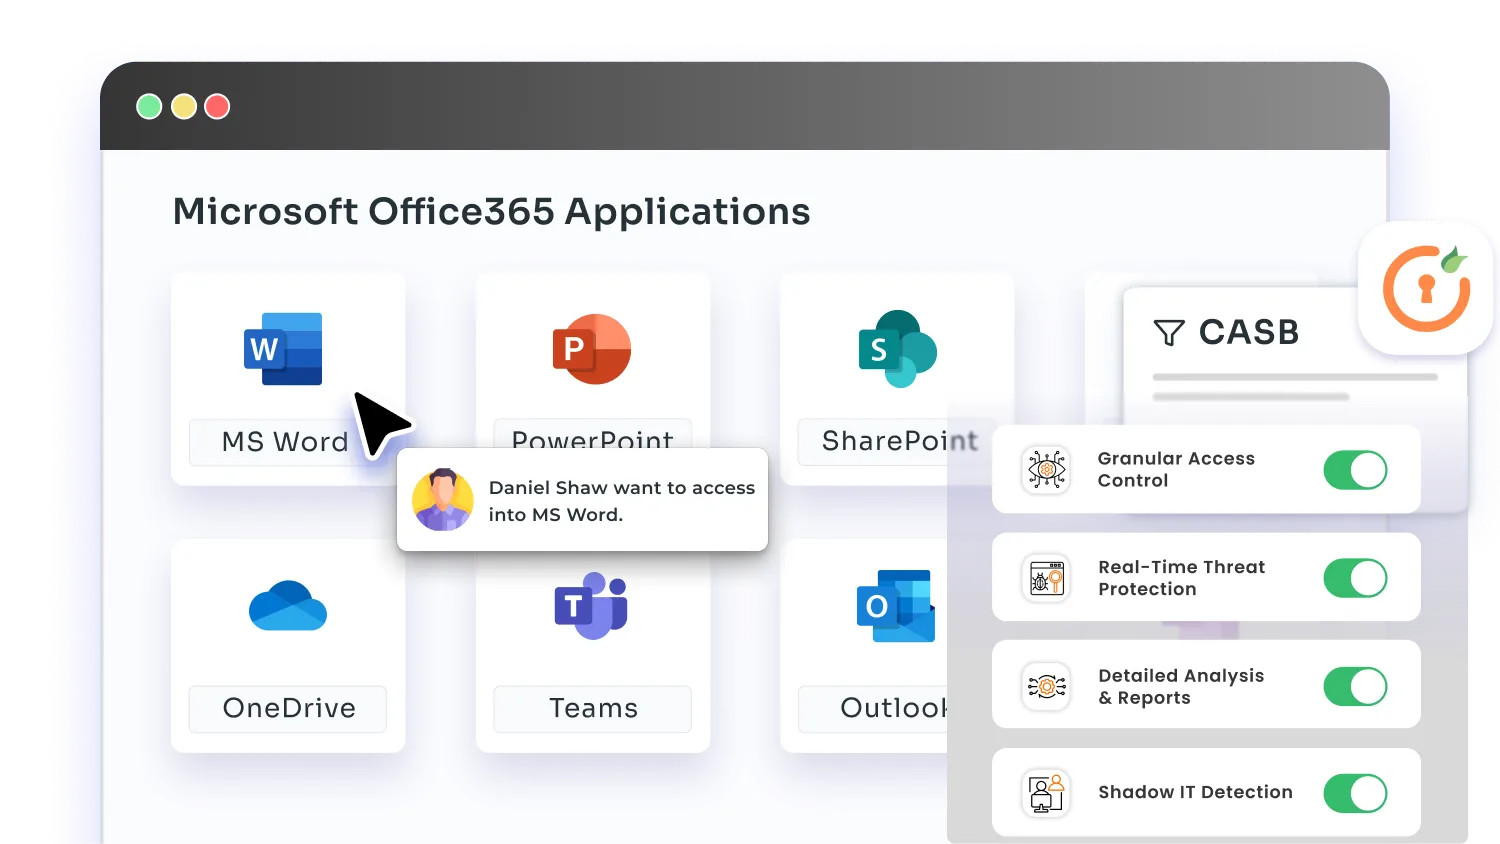Toggle Shadow IT Detection switch
Image resolution: width=1500 pixels, height=844 pixels.
1355,794
